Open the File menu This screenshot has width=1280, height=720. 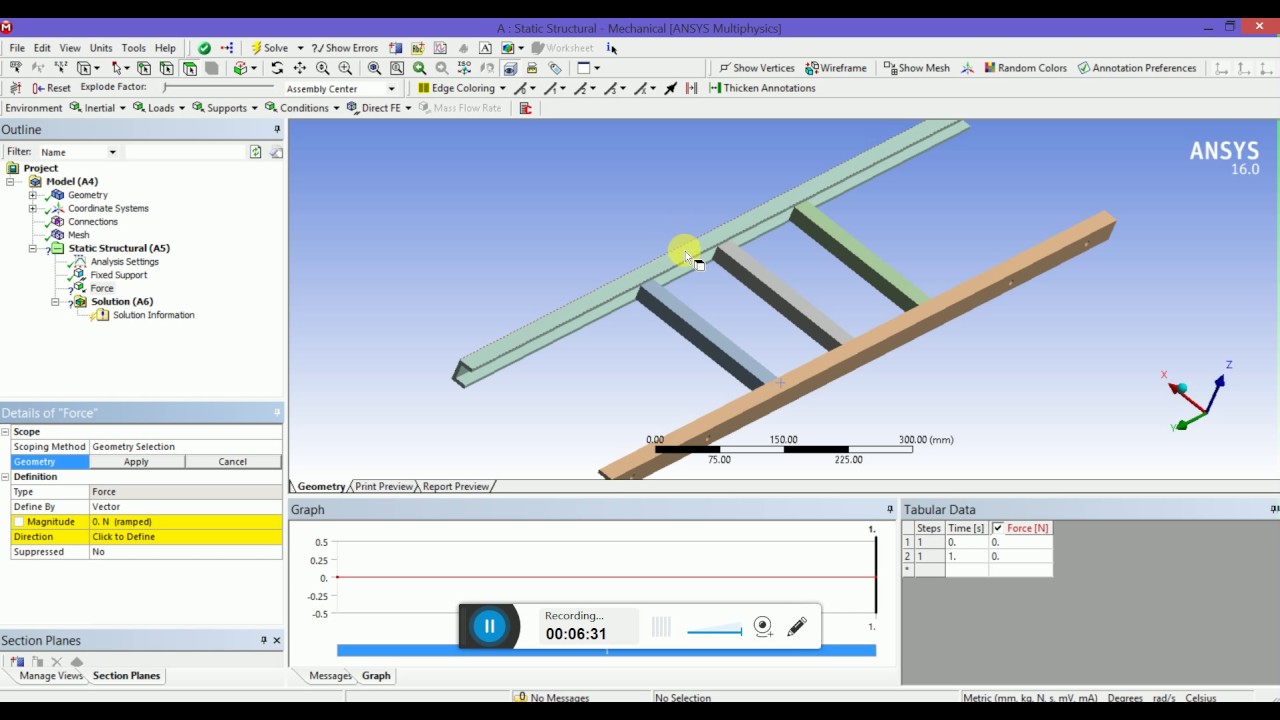(17, 48)
